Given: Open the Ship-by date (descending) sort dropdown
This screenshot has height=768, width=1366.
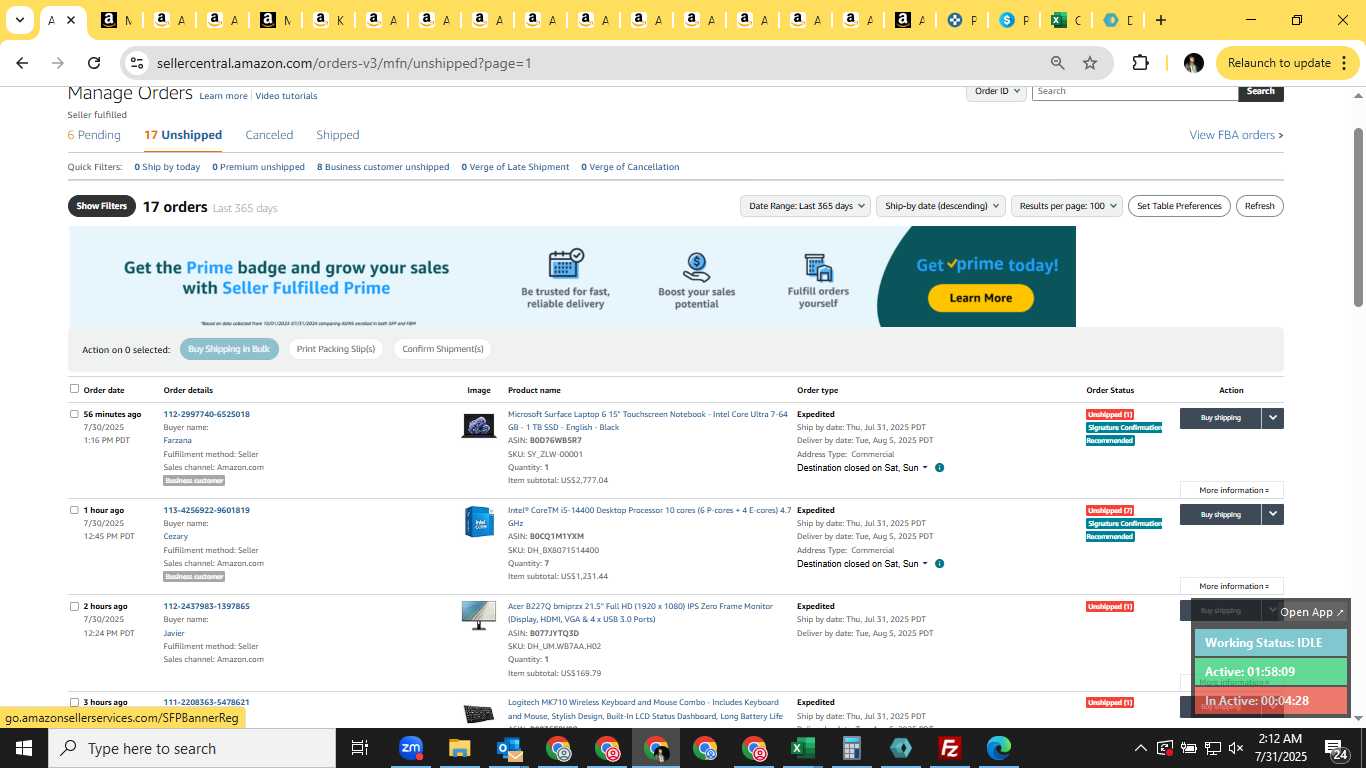Looking at the screenshot, I should pyautogui.click(x=940, y=206).
